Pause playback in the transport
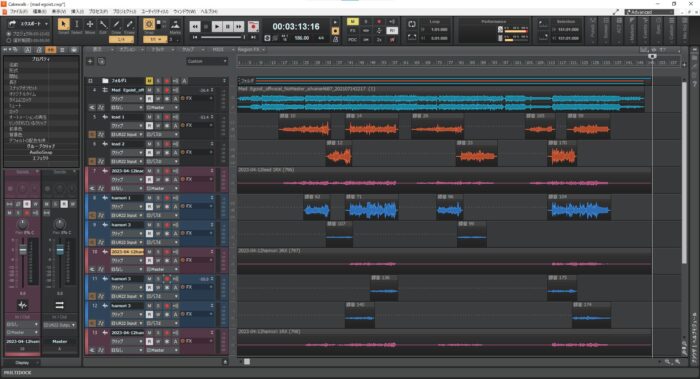Viewport: 700px width, 379px height. click(228, 27)
